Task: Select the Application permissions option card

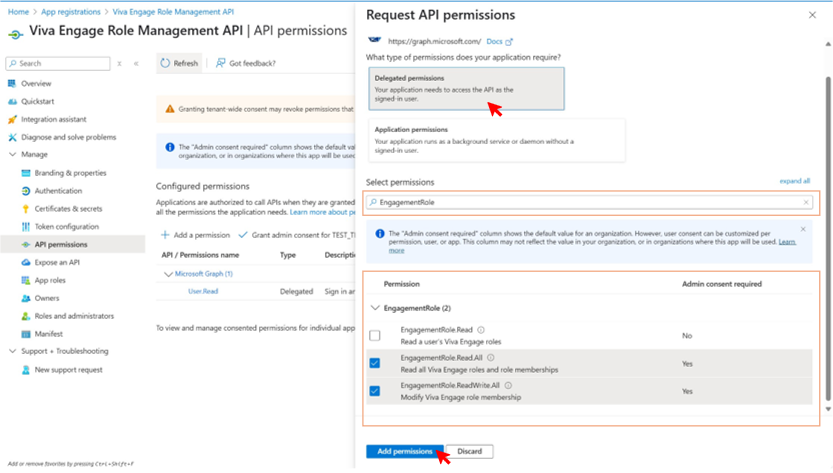Action: pyautogui.click(x=497, y=140)
